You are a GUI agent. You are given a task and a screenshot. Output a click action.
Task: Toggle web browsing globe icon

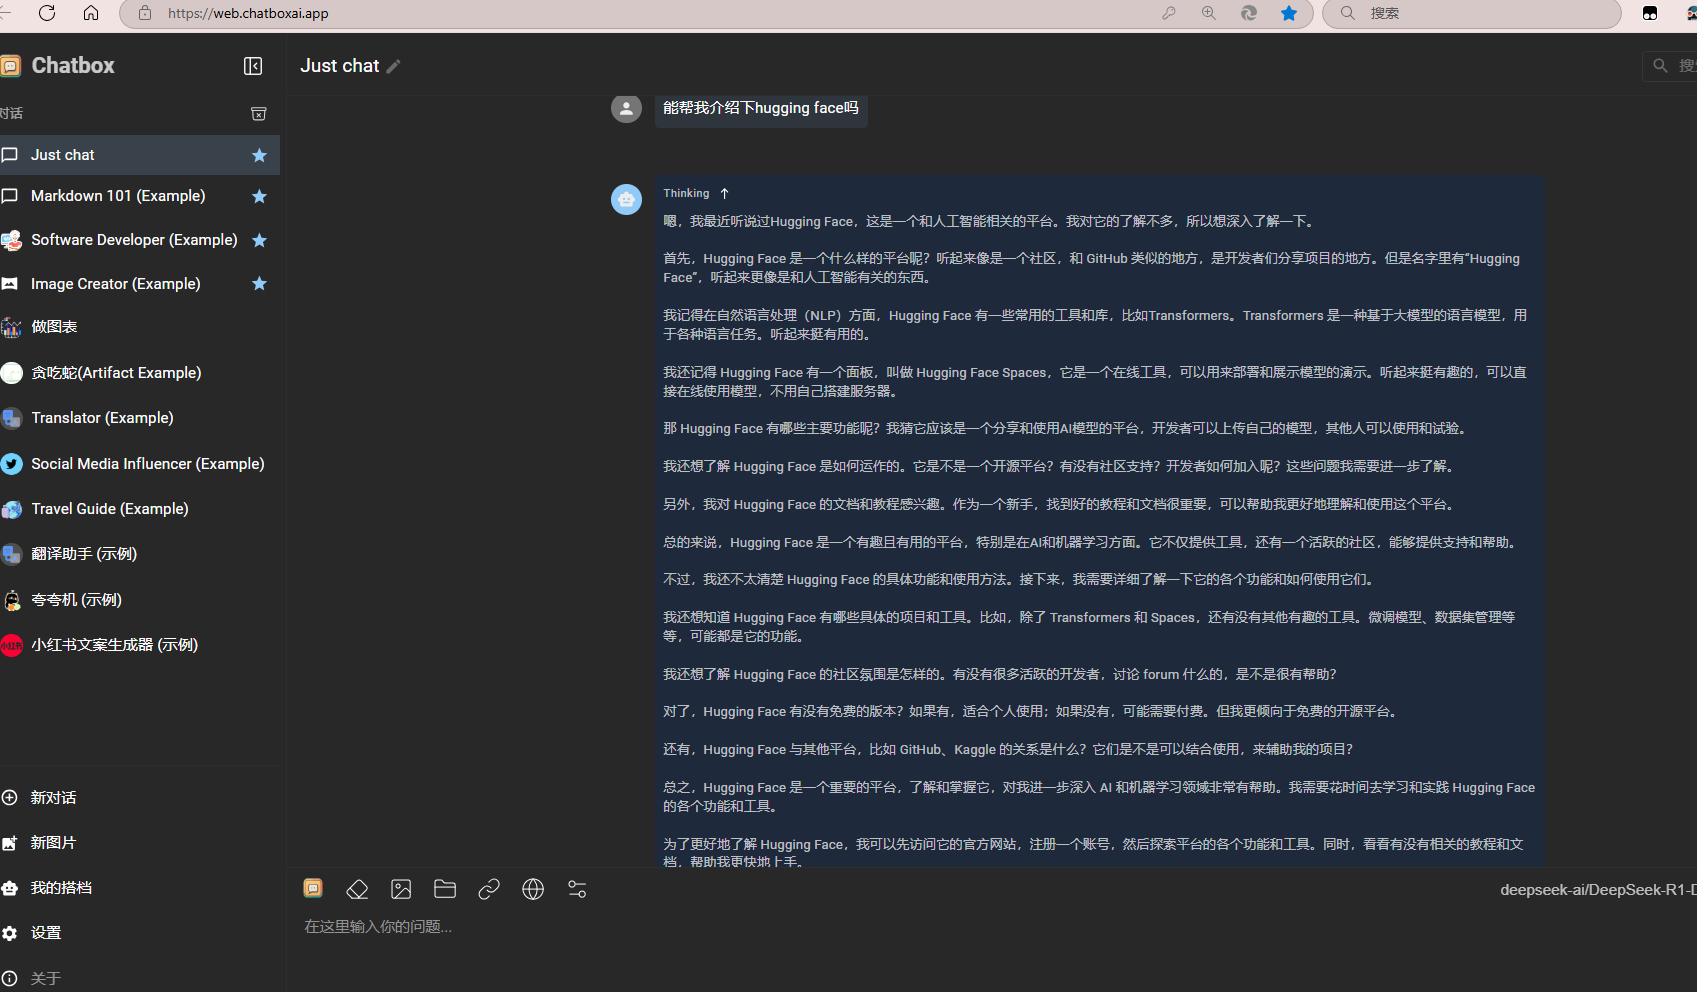(533, 889)
